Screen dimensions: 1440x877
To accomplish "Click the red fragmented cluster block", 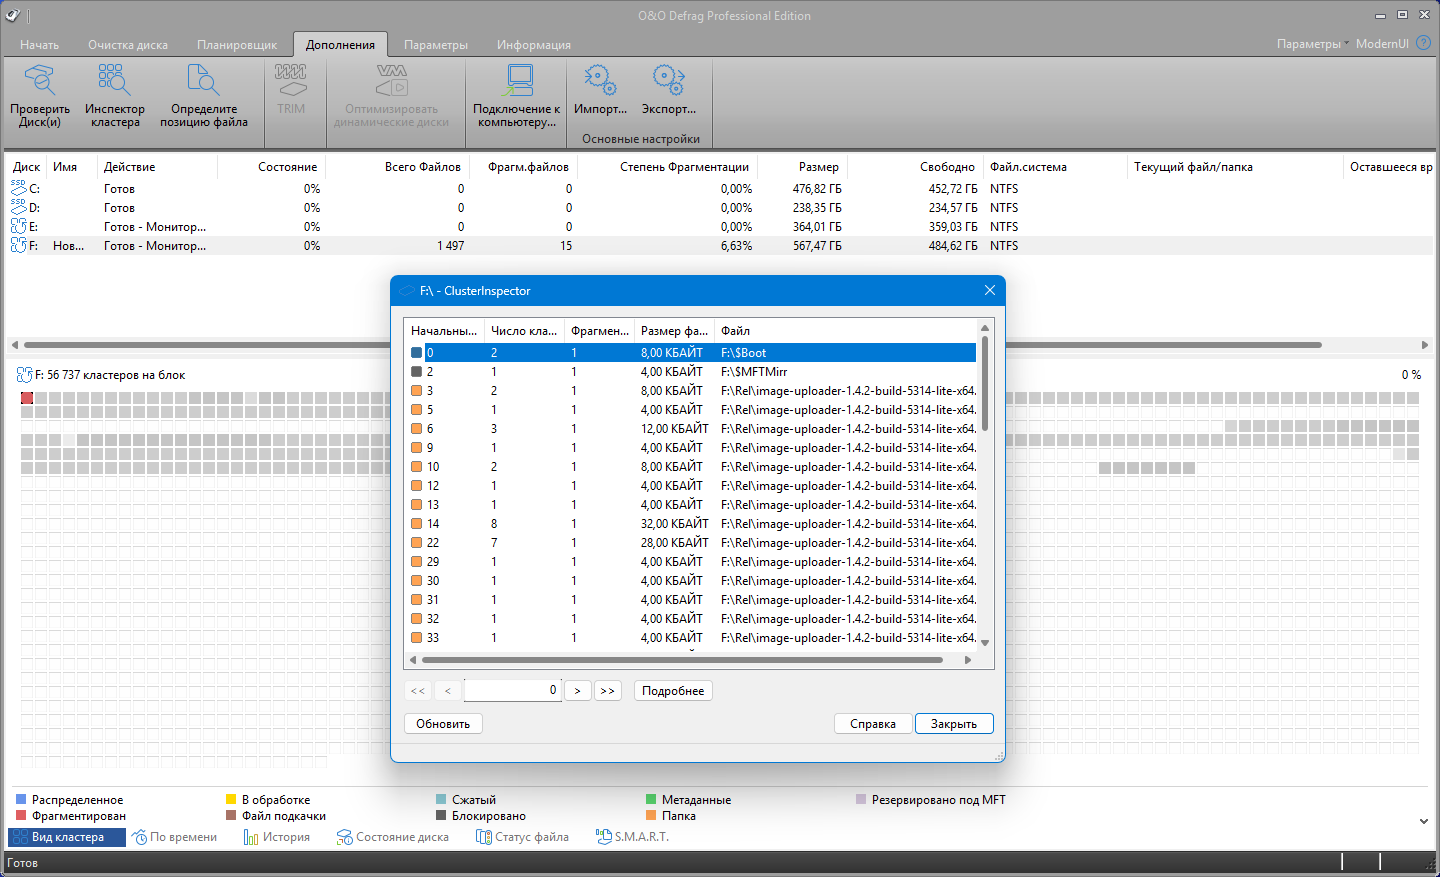I will pyautogui.click(x=27, y=398).
